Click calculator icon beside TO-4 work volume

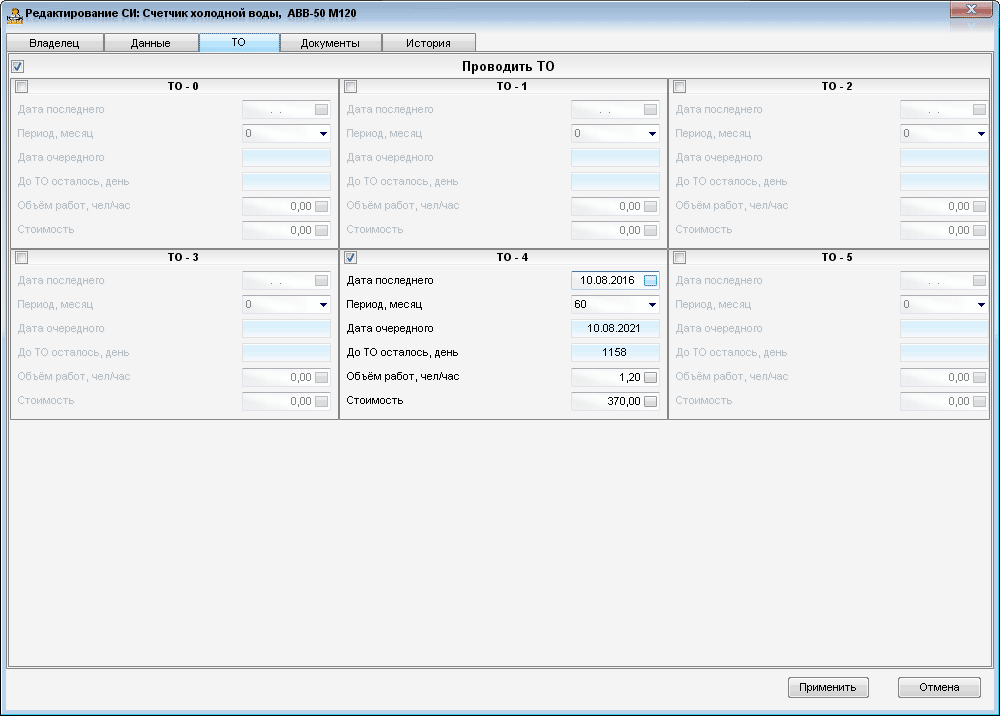tap(651, 377)
